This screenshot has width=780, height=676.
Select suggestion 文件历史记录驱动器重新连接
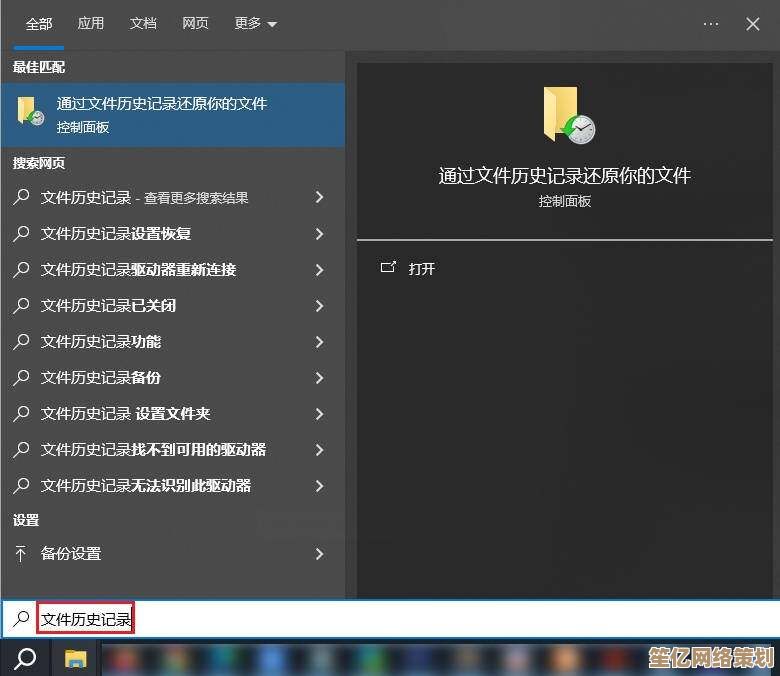pyautogui.click(x=138, y=270)
